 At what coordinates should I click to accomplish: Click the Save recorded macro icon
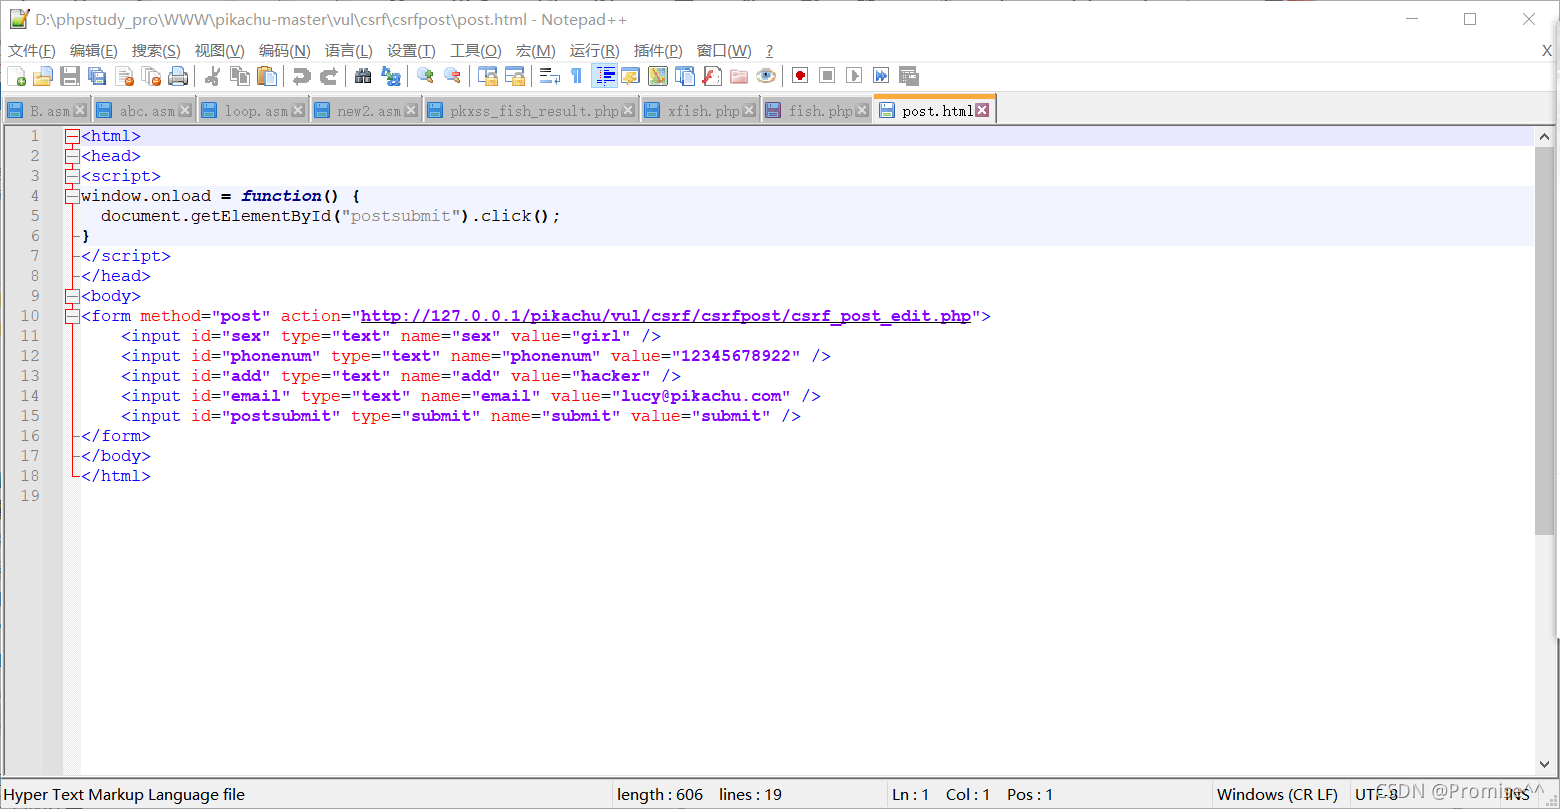pyautogui.click(x=908, y=76)
